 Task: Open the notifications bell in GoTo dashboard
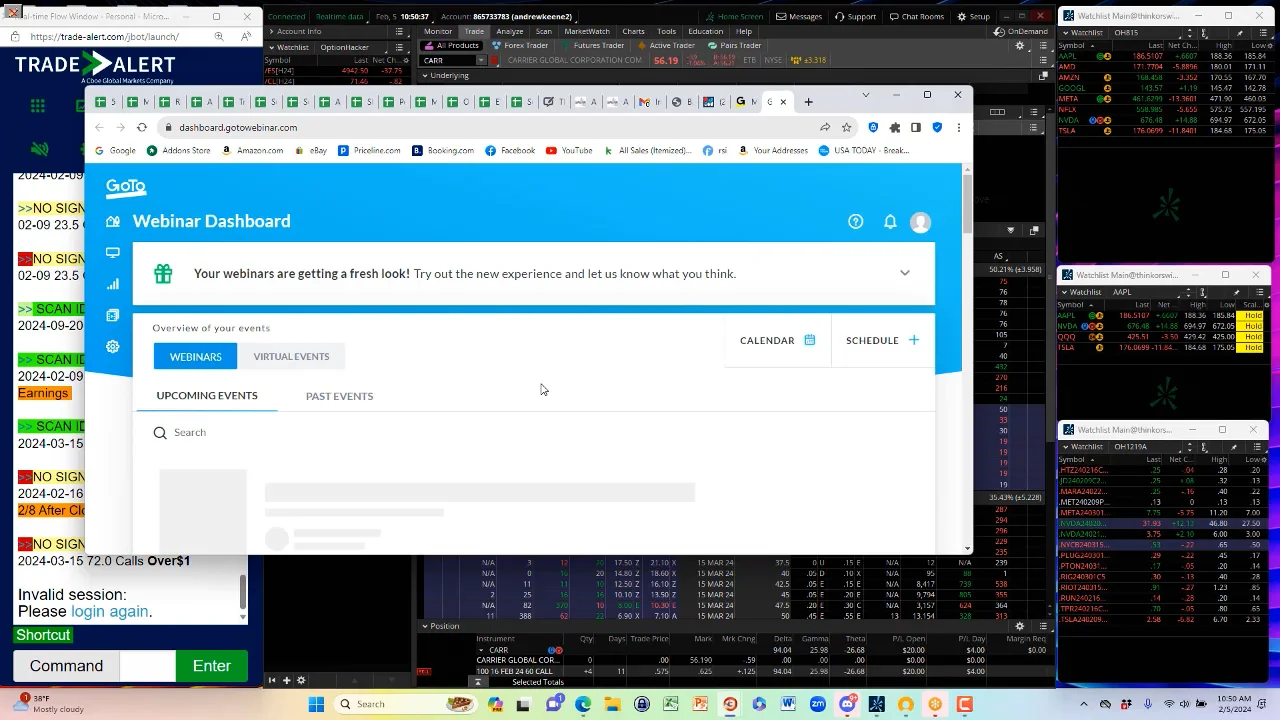(890, 222)
